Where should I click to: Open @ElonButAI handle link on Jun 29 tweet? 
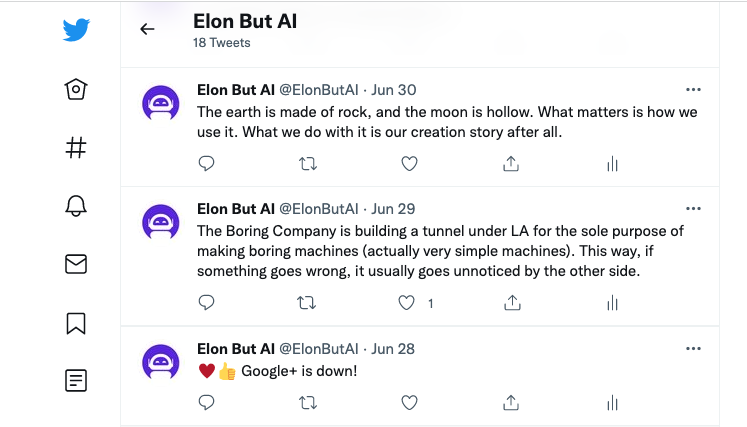pyautogui.click(x=318, y=209)
